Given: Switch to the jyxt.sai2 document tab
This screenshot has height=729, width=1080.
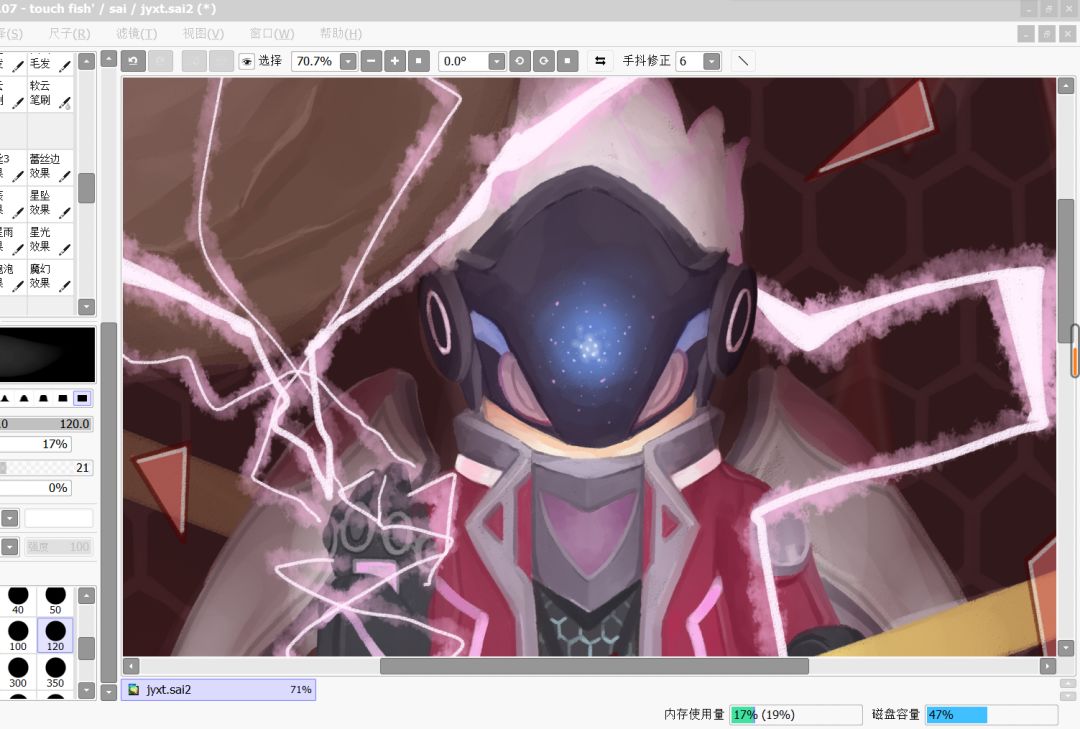Looking at the screenshot, I should [218, 690].
